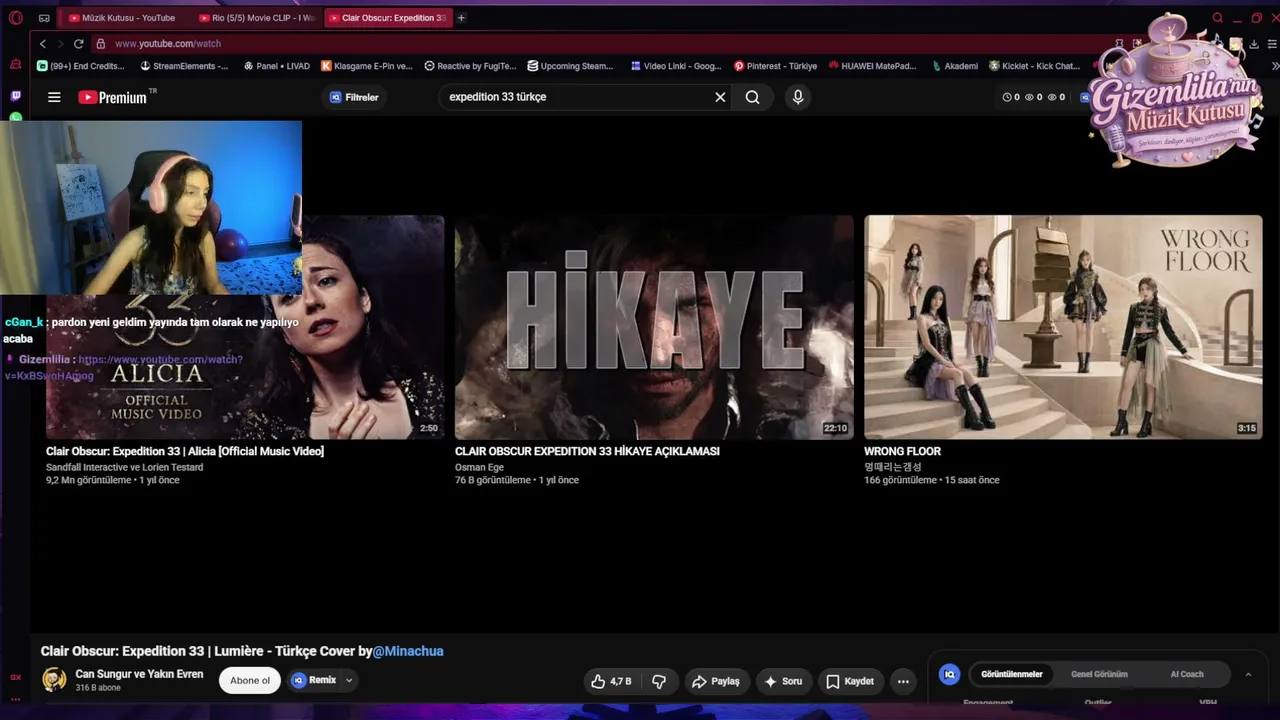The image size is (1280, 720).
Task: Open the YouTube guide hamburger menu
Action: 54,97
